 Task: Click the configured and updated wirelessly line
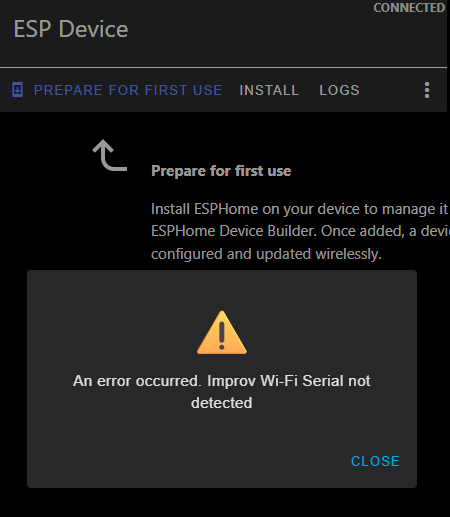point(266,254)
